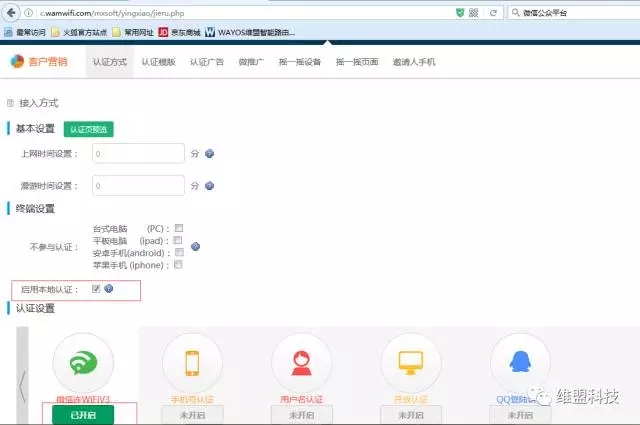Check the 安卓手机 (android) checkbox
Image resolution: width=640 pixels, height=425 pixels.
tap(178, 252)
